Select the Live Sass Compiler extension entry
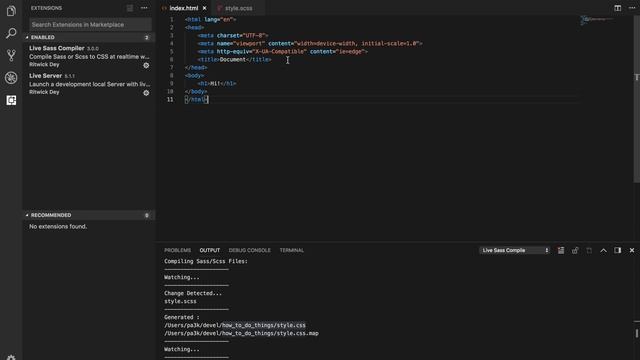The width and height of the screenshot is (640, 360). 89,56
